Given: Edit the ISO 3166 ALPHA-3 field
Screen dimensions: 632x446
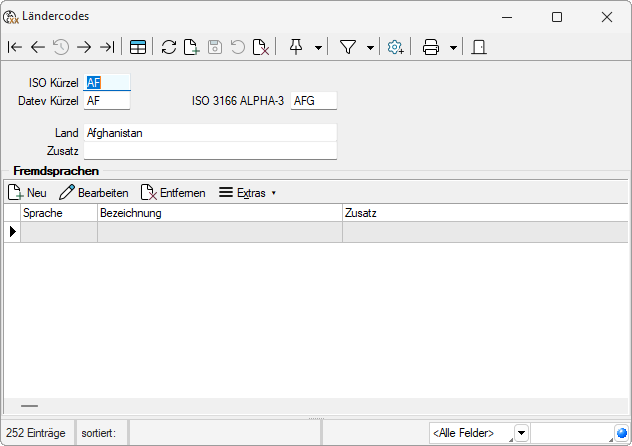Looking at the screenshot, I should click(314, 101).
